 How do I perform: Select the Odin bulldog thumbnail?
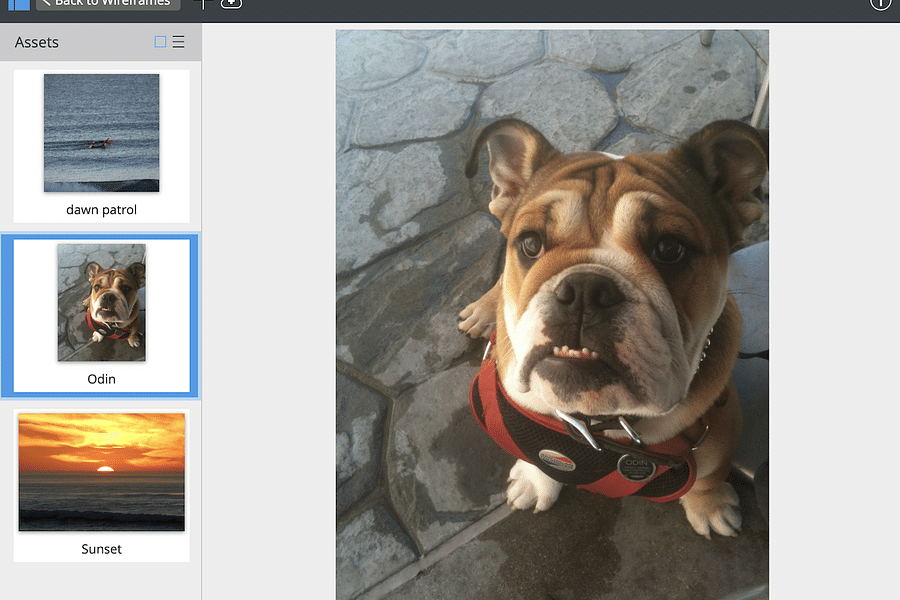pos(101,302)
